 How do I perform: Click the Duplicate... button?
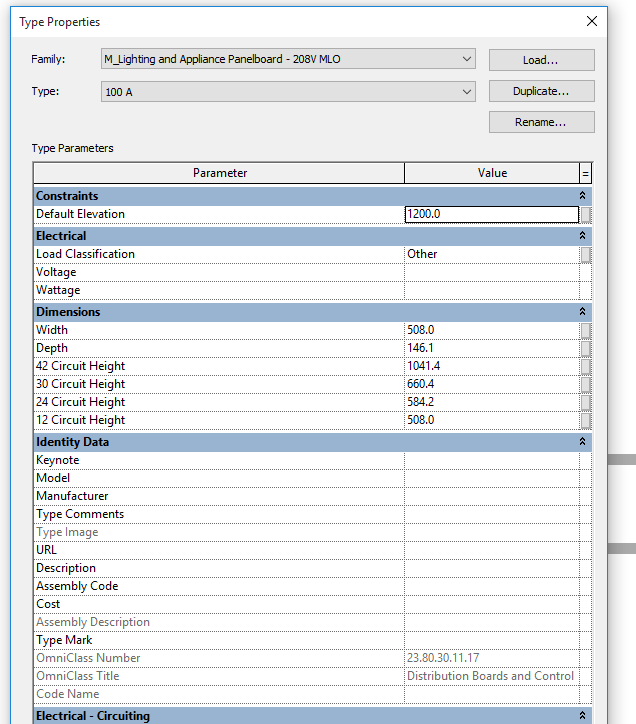(541, 91)
